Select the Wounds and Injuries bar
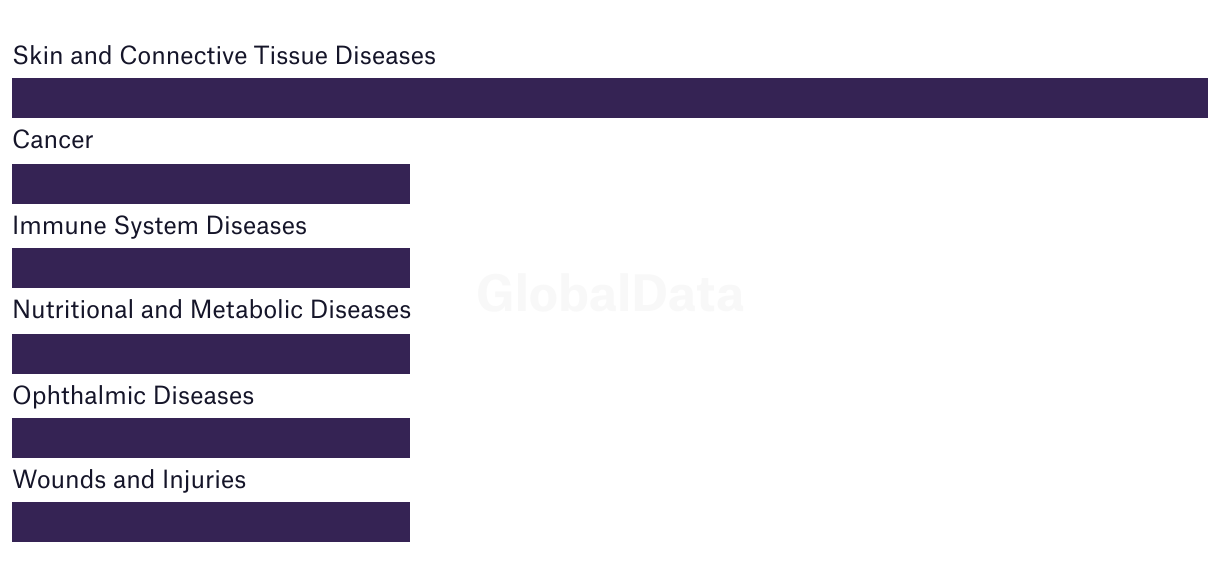Screen dimensions: 1220x586 211,522
